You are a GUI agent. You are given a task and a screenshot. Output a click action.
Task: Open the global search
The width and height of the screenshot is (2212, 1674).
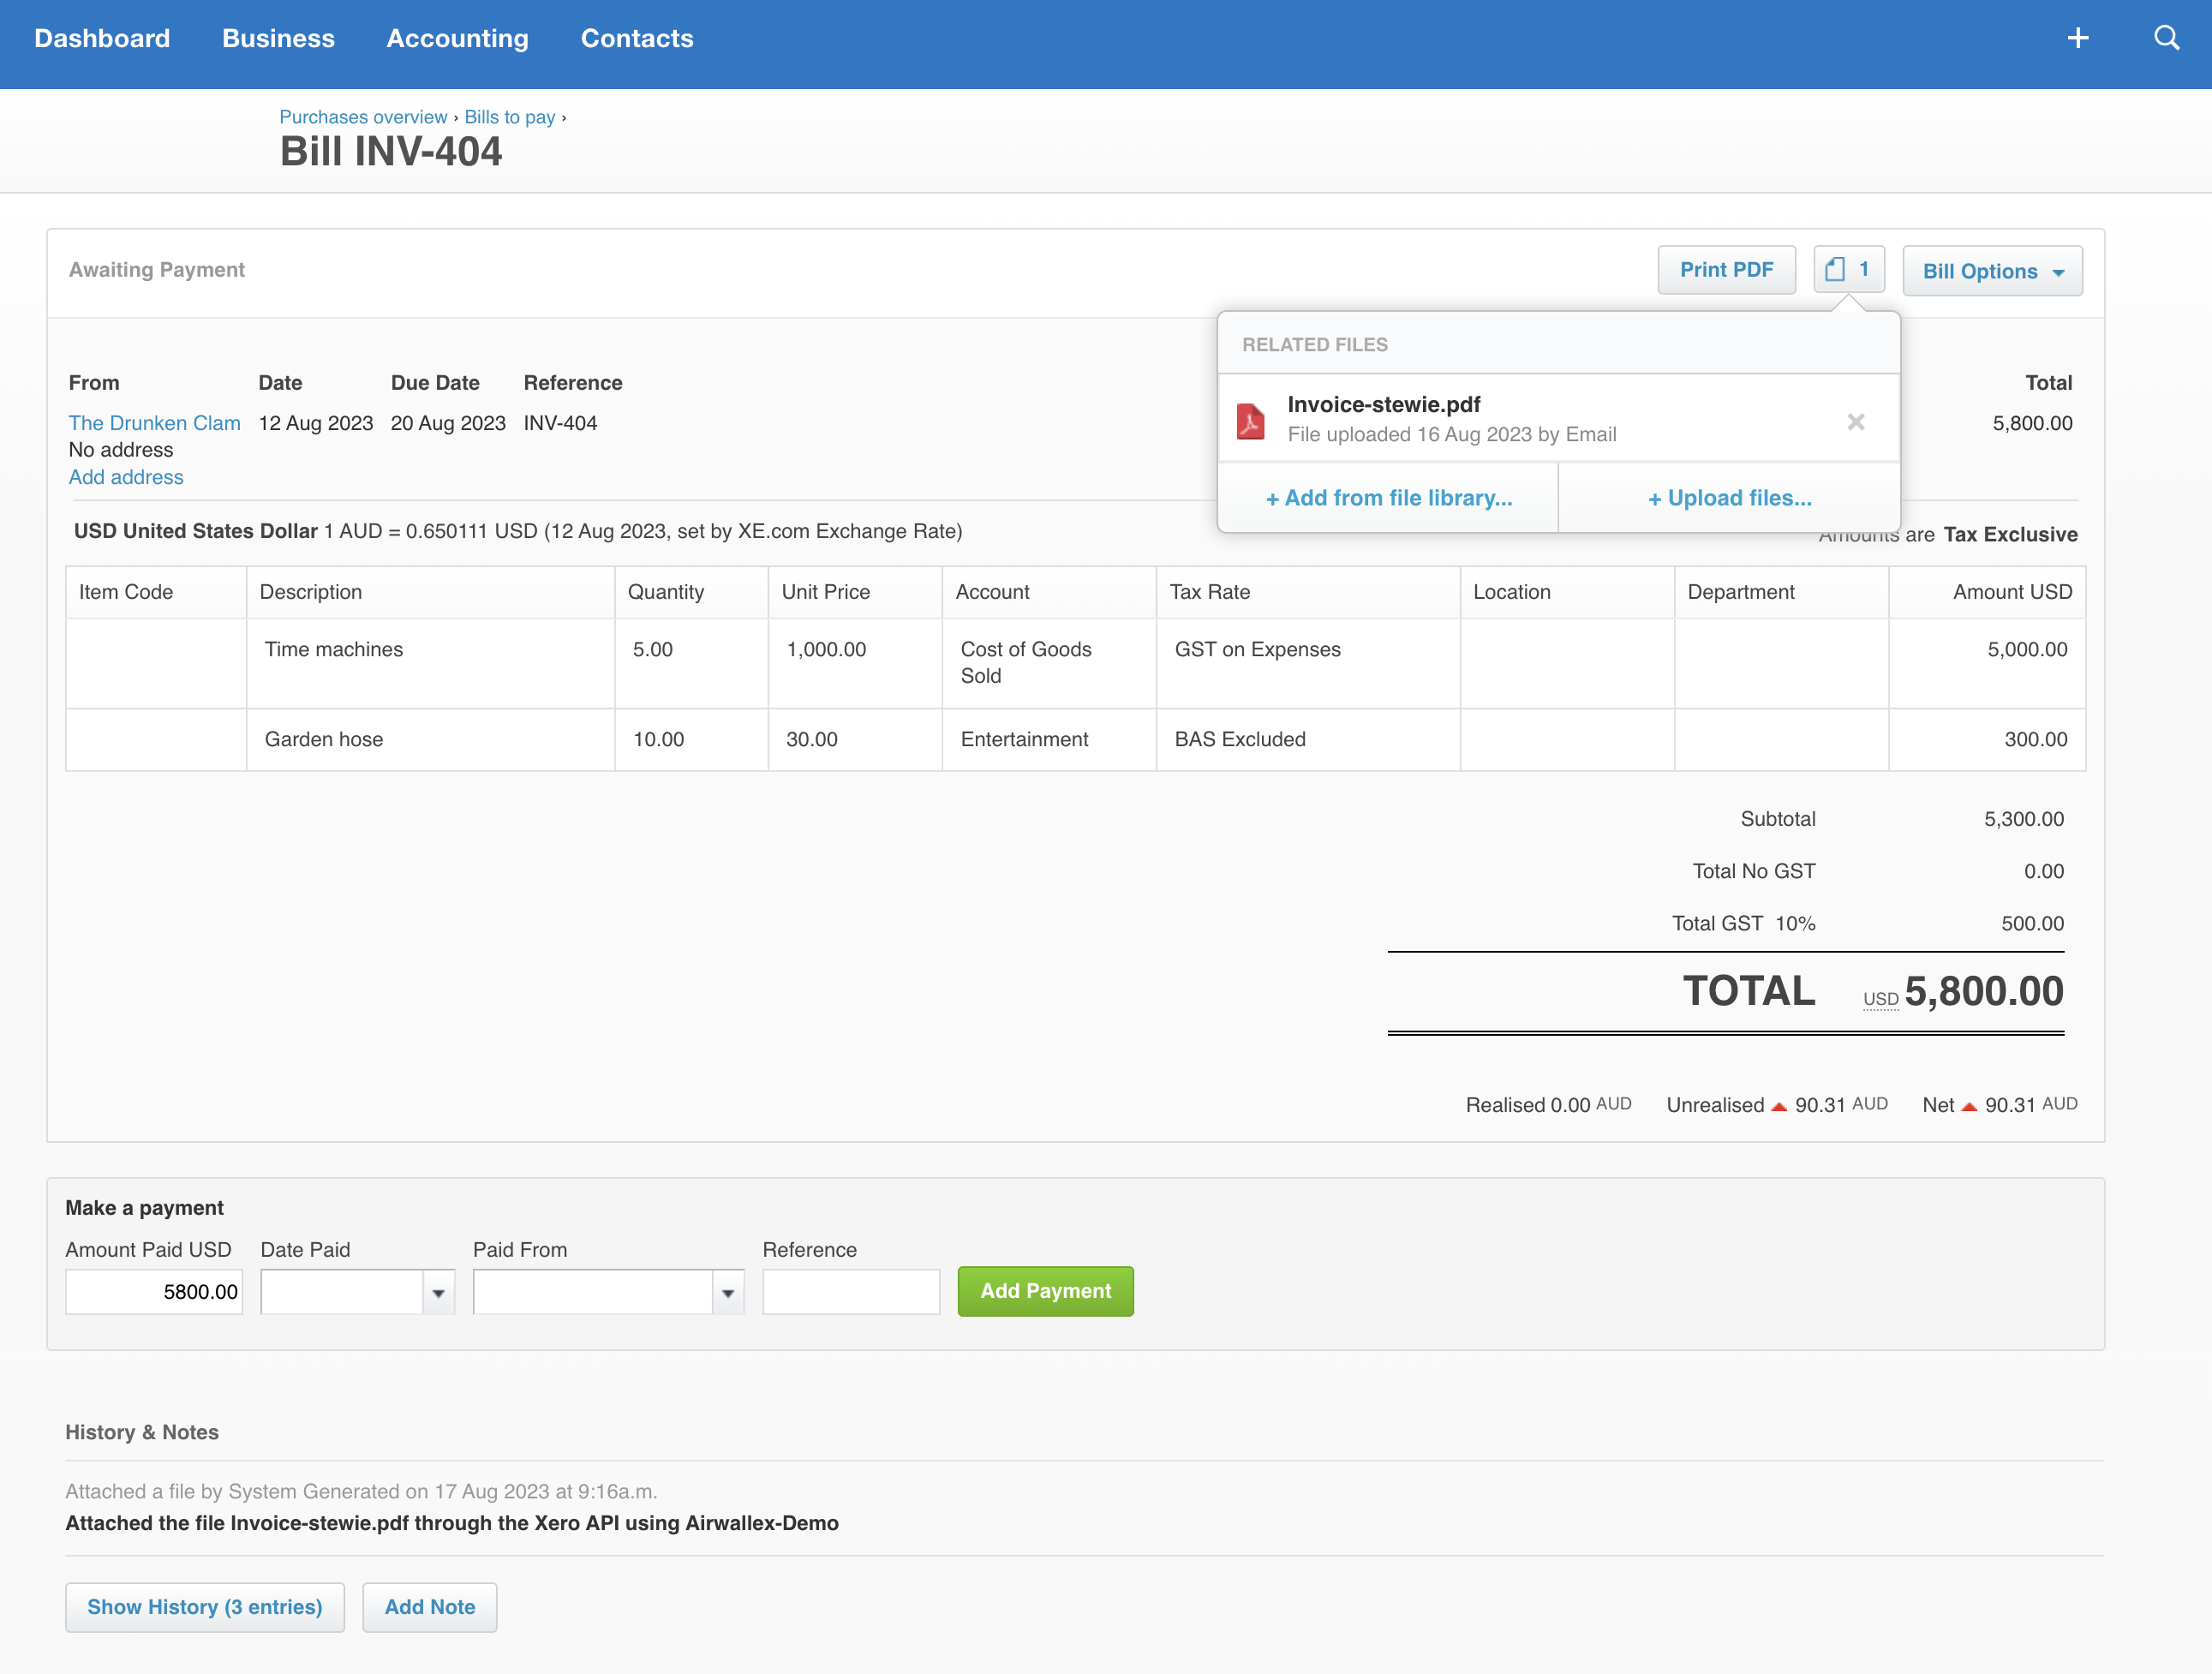click(2166, 38)
